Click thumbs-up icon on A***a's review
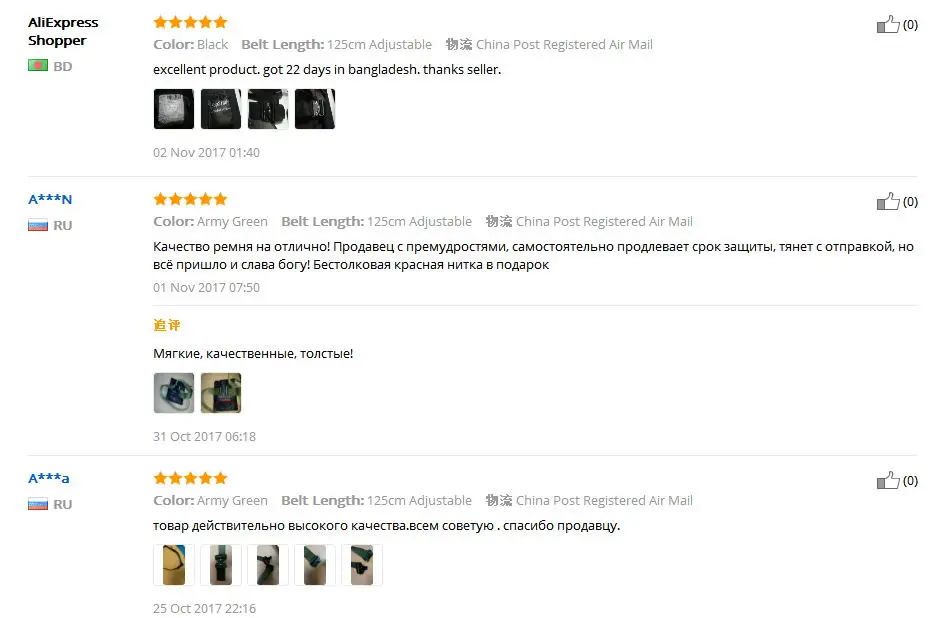This screenshot has height=618, width=947. coord(888,480)
